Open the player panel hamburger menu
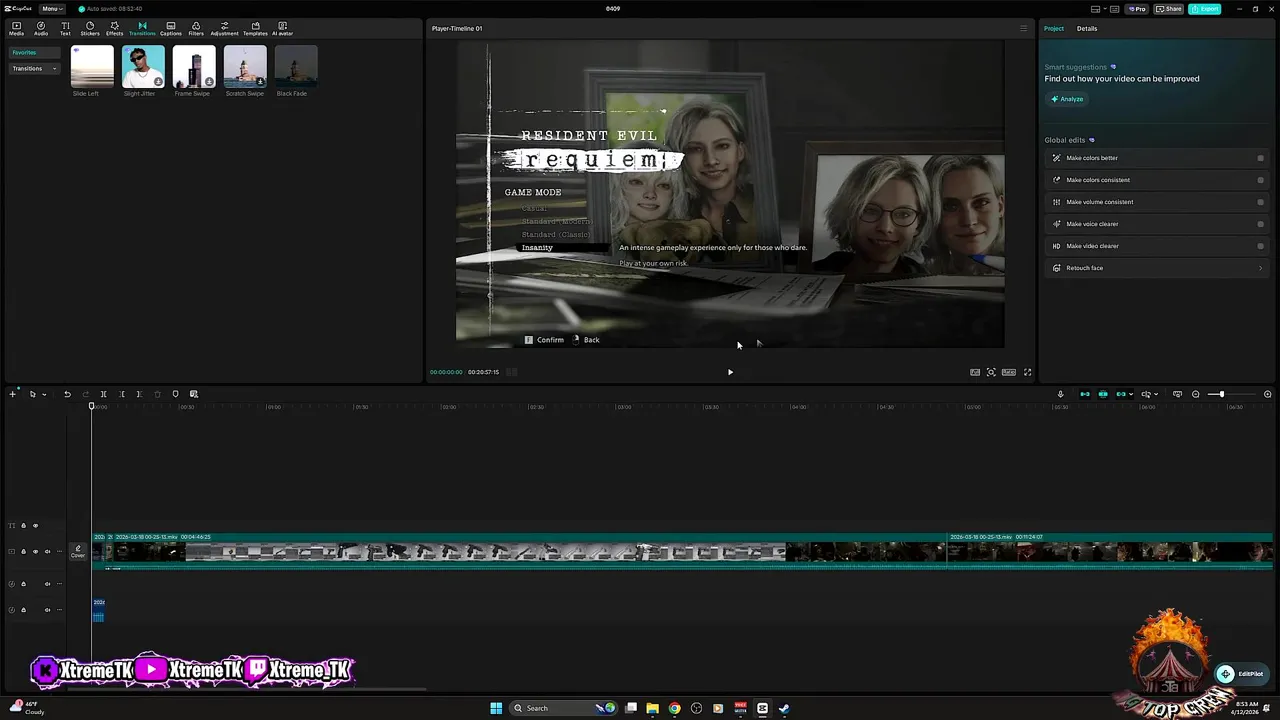Screen dimensions: 1280x720 point(1023,28)
